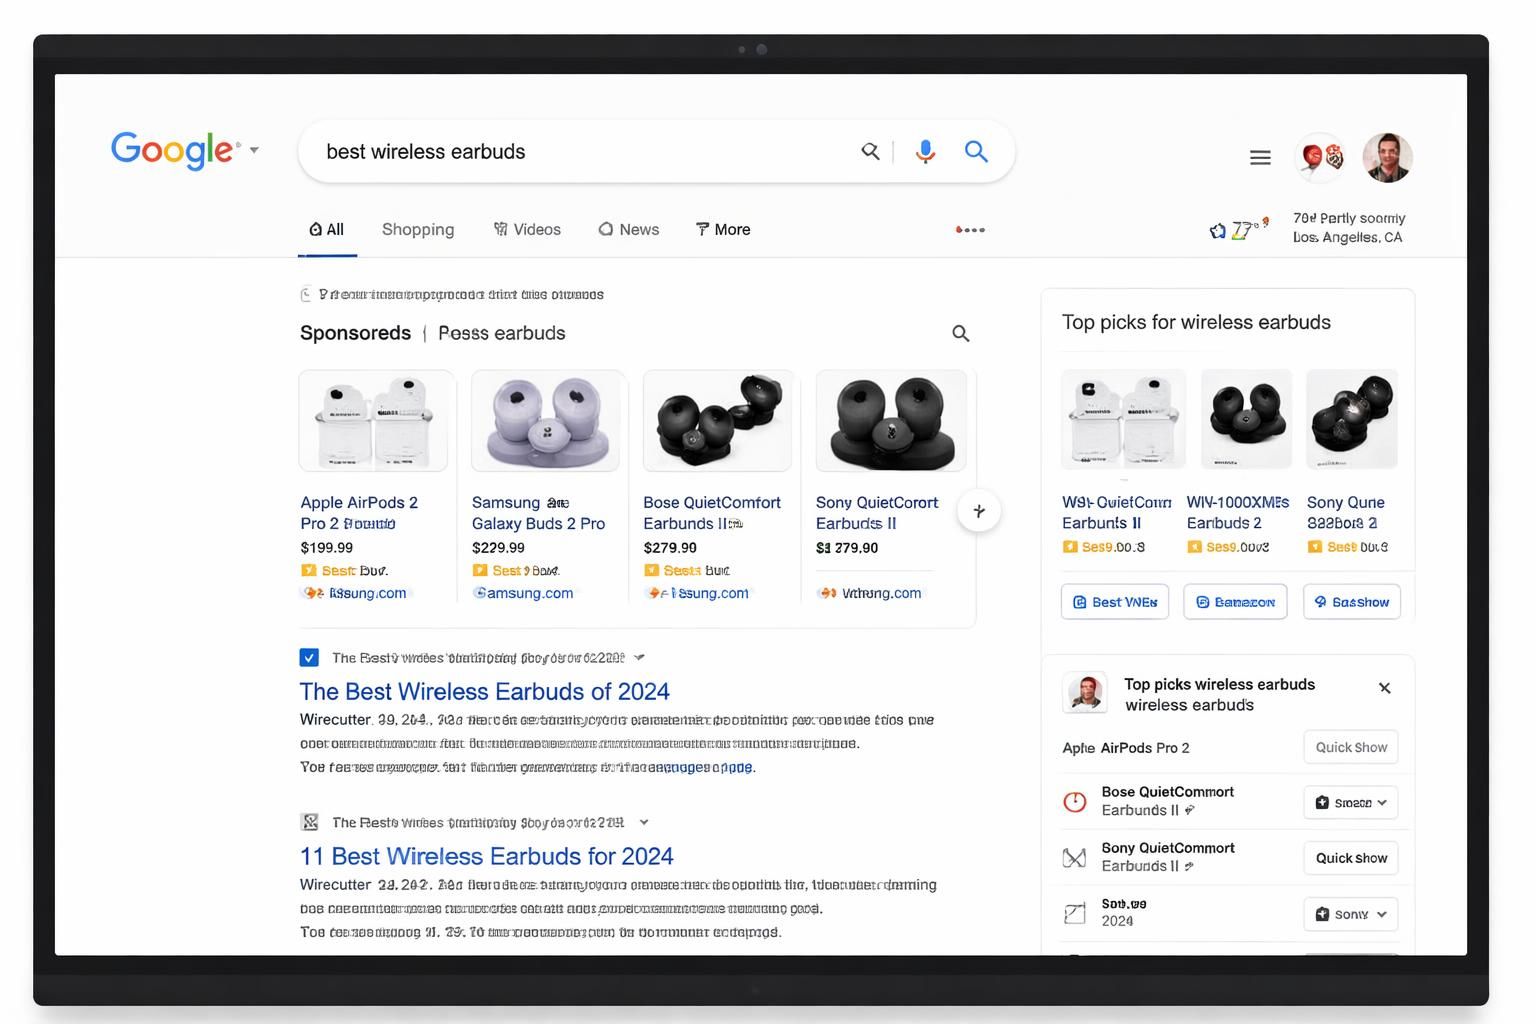Switch to the News tab

pos(629,229)
